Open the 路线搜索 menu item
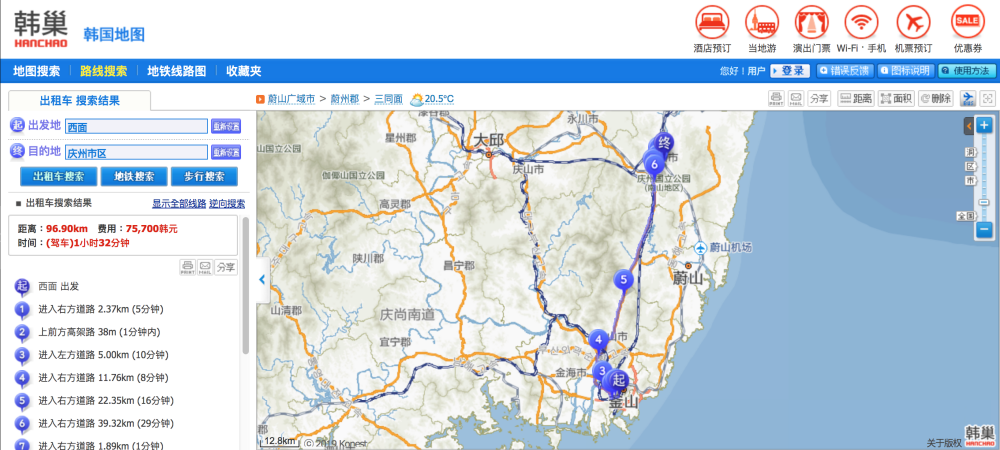The width and height of the screenshot is (1000, 450). point(103,71)
